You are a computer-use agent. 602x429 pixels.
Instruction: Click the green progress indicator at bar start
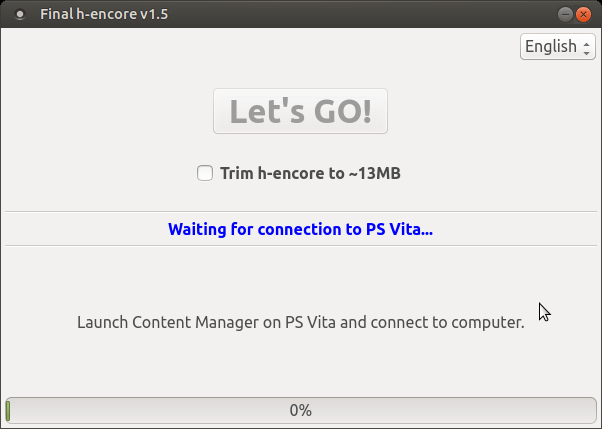tap(8, 410)
